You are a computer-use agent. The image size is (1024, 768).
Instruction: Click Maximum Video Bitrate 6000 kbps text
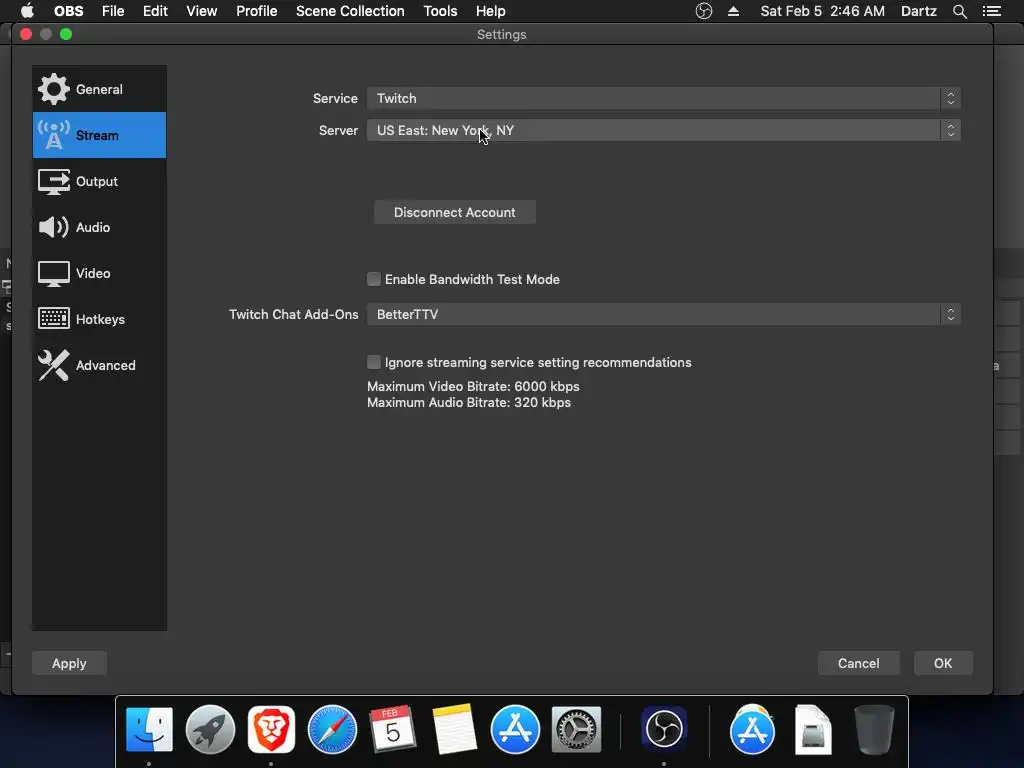tap(473, 387)
